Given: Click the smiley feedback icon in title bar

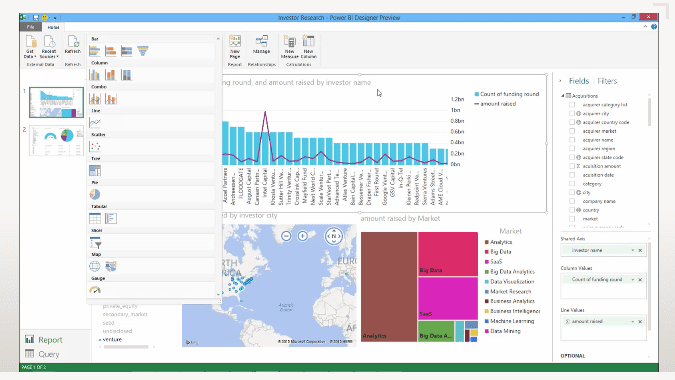Looking at the screenshot, I should [45, 18].
